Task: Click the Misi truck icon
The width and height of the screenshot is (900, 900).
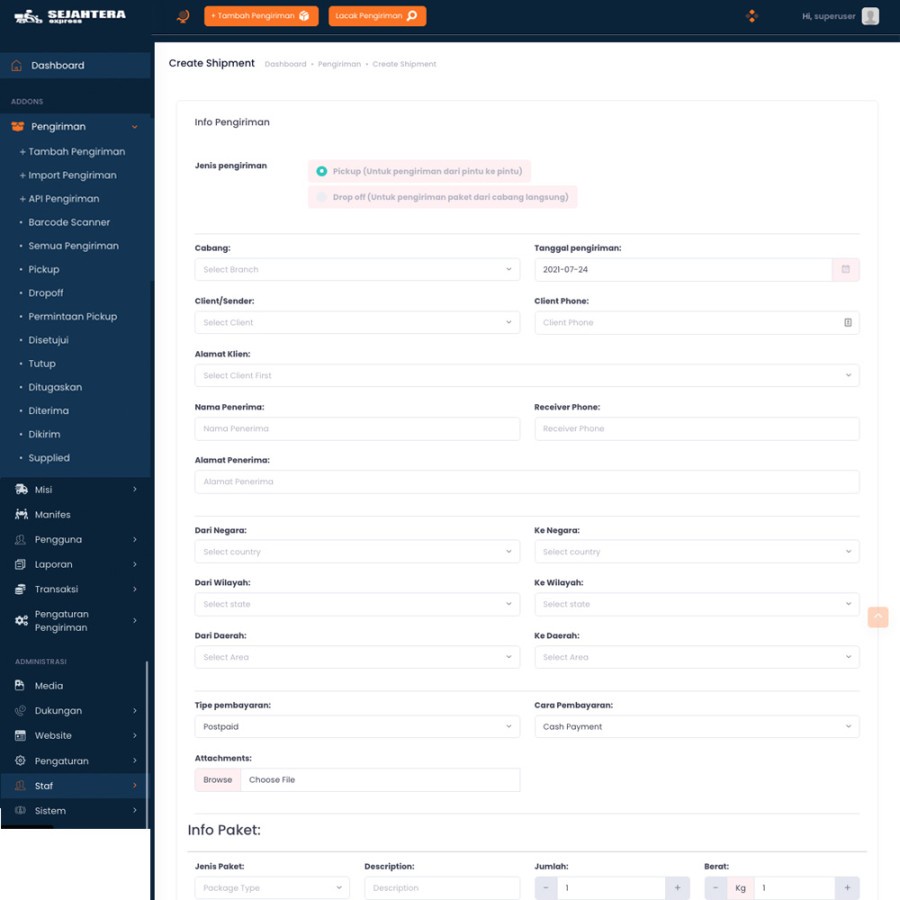Action: click(21, 490)
